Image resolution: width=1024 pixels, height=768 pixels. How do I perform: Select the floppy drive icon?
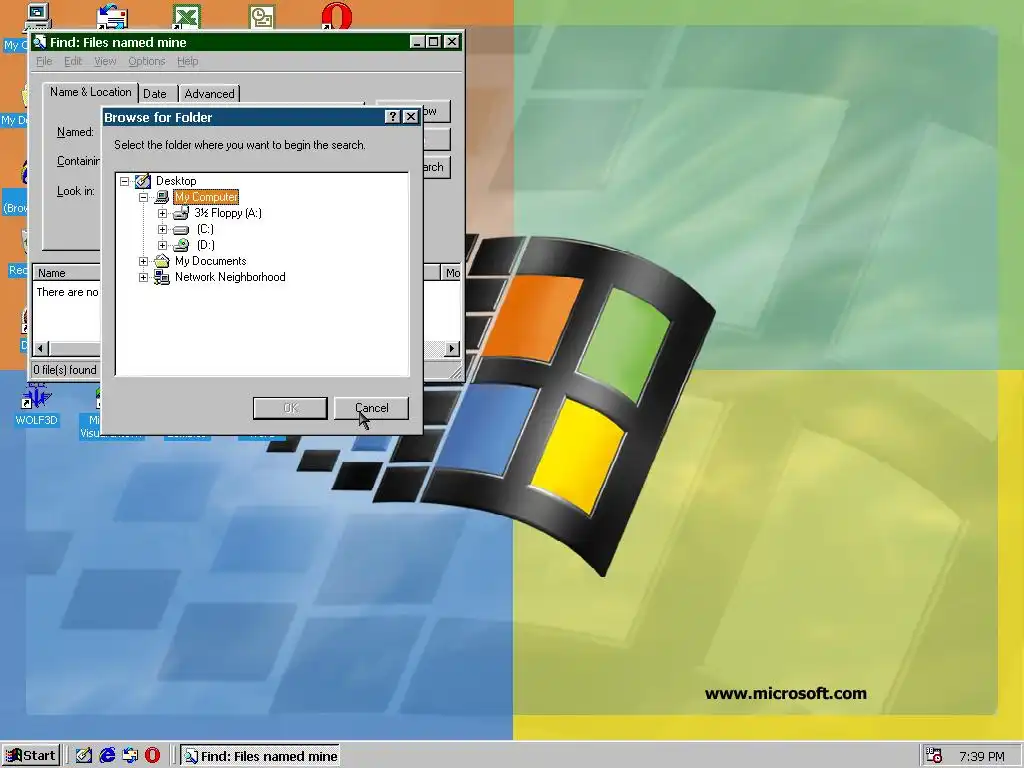(181, 213)
